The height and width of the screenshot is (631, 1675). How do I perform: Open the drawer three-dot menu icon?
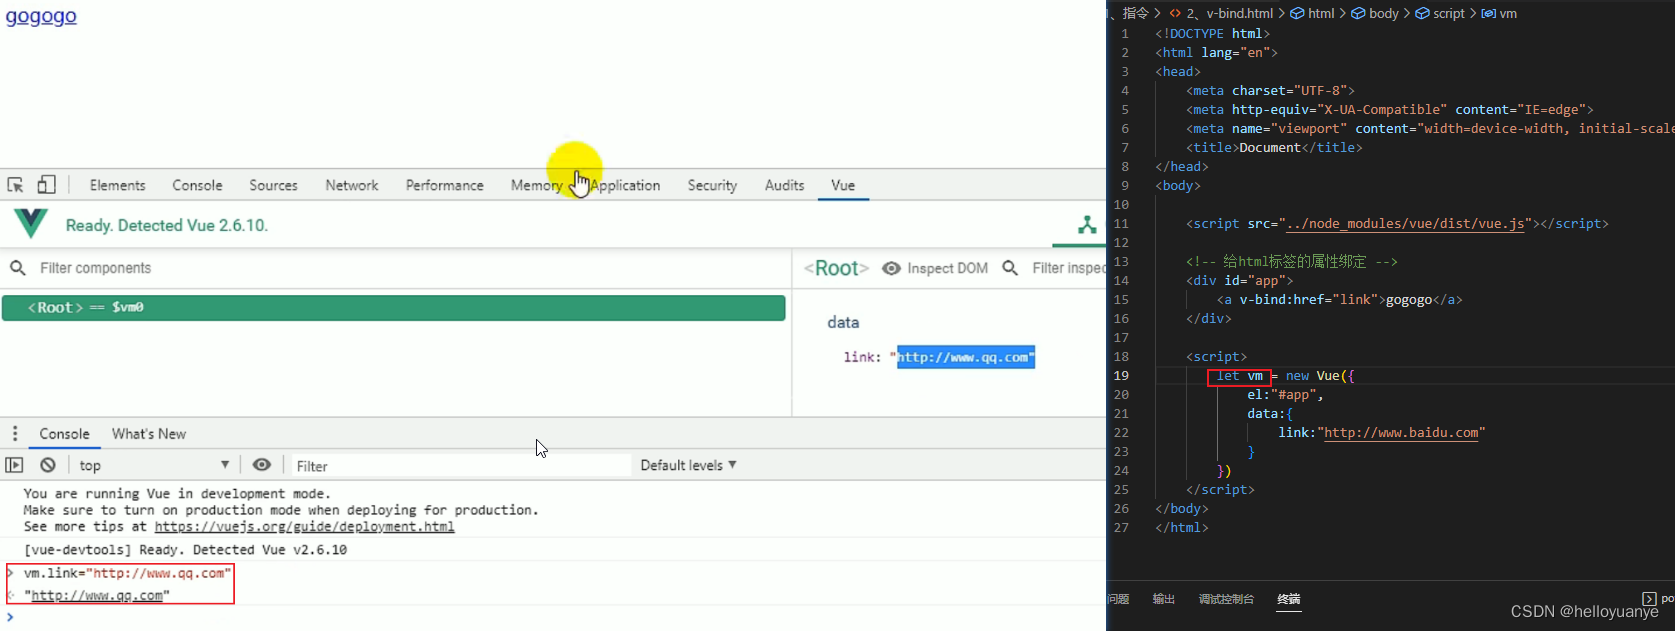coord(15,434)
